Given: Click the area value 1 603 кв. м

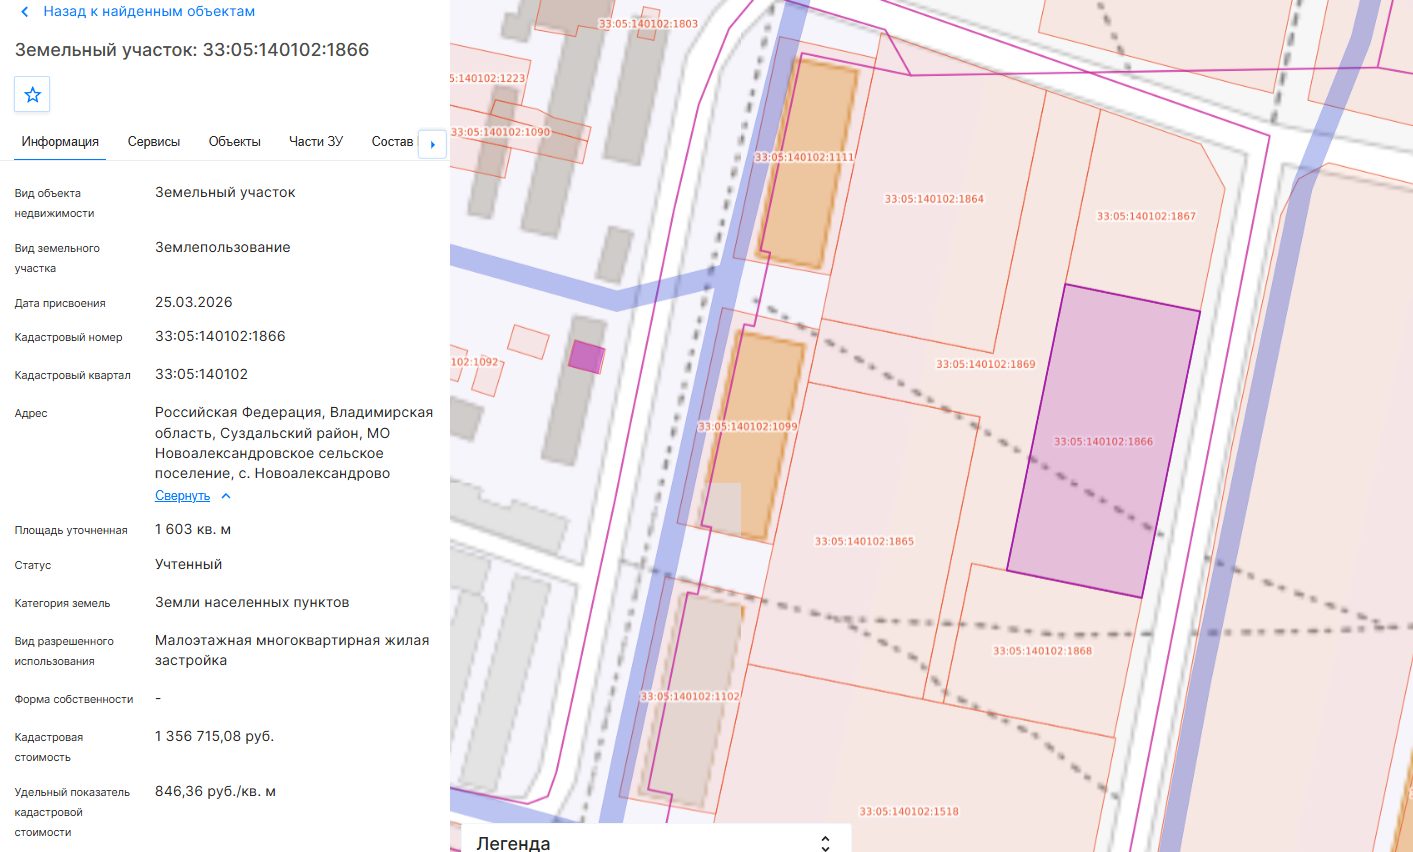Looking at the screenshot, I should click(x=193, y=529).
